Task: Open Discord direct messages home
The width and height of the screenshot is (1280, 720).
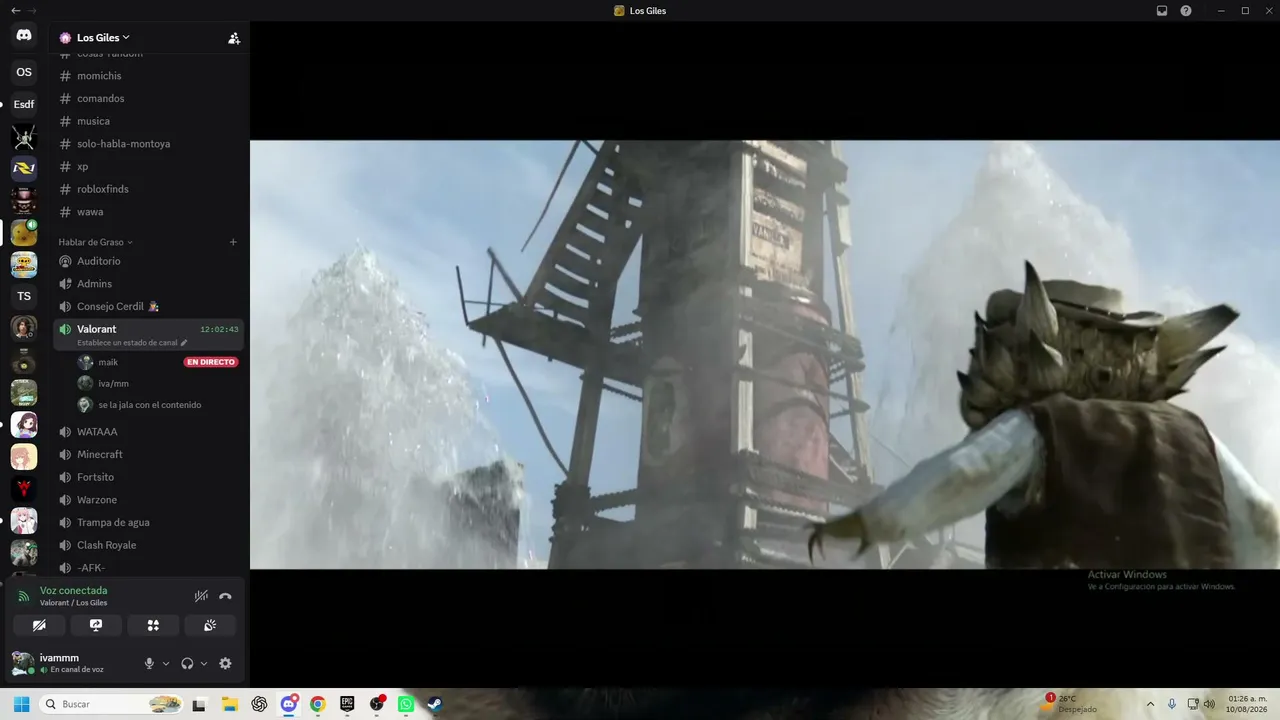Action: point(24,35)
